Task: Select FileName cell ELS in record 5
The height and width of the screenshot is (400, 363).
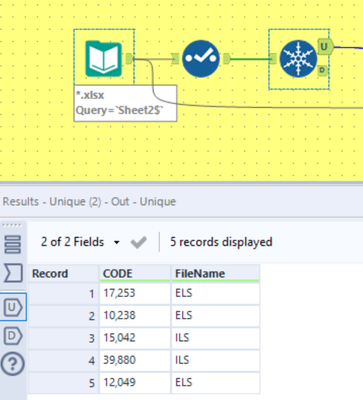Action: point(215,383)
